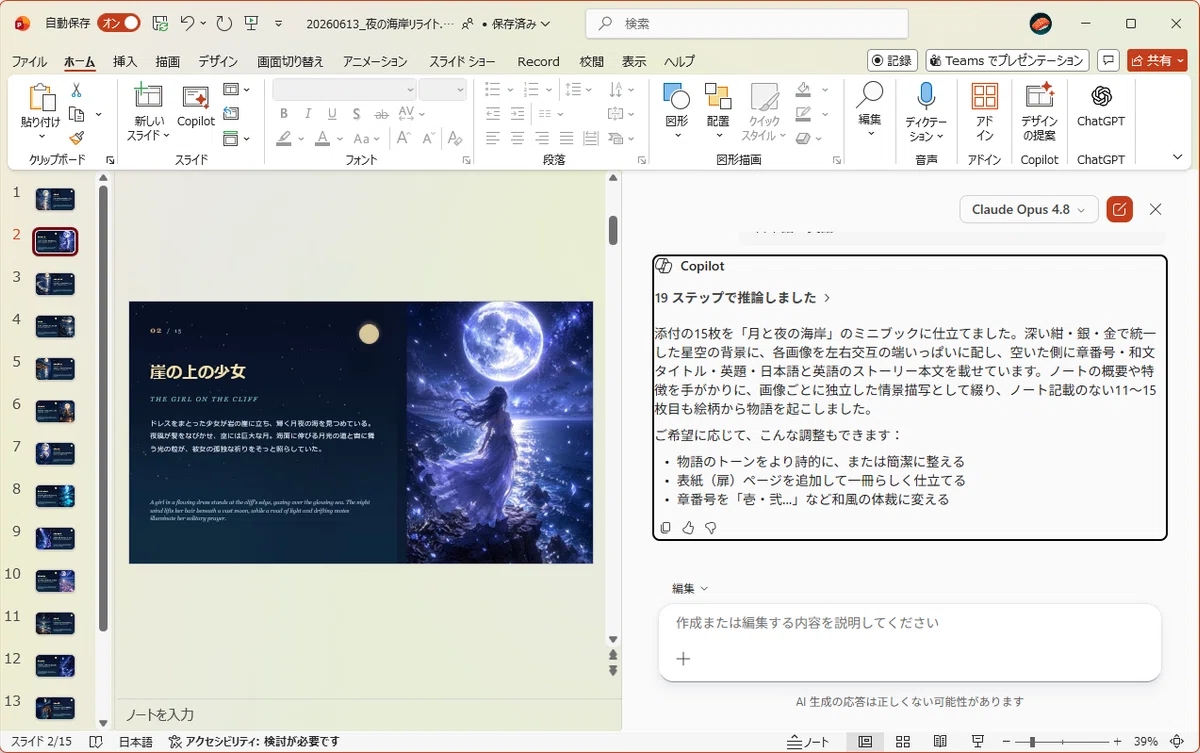The image size is (1200, 753).
Task: Open the font color dropdown arrow
Action: 340,138
